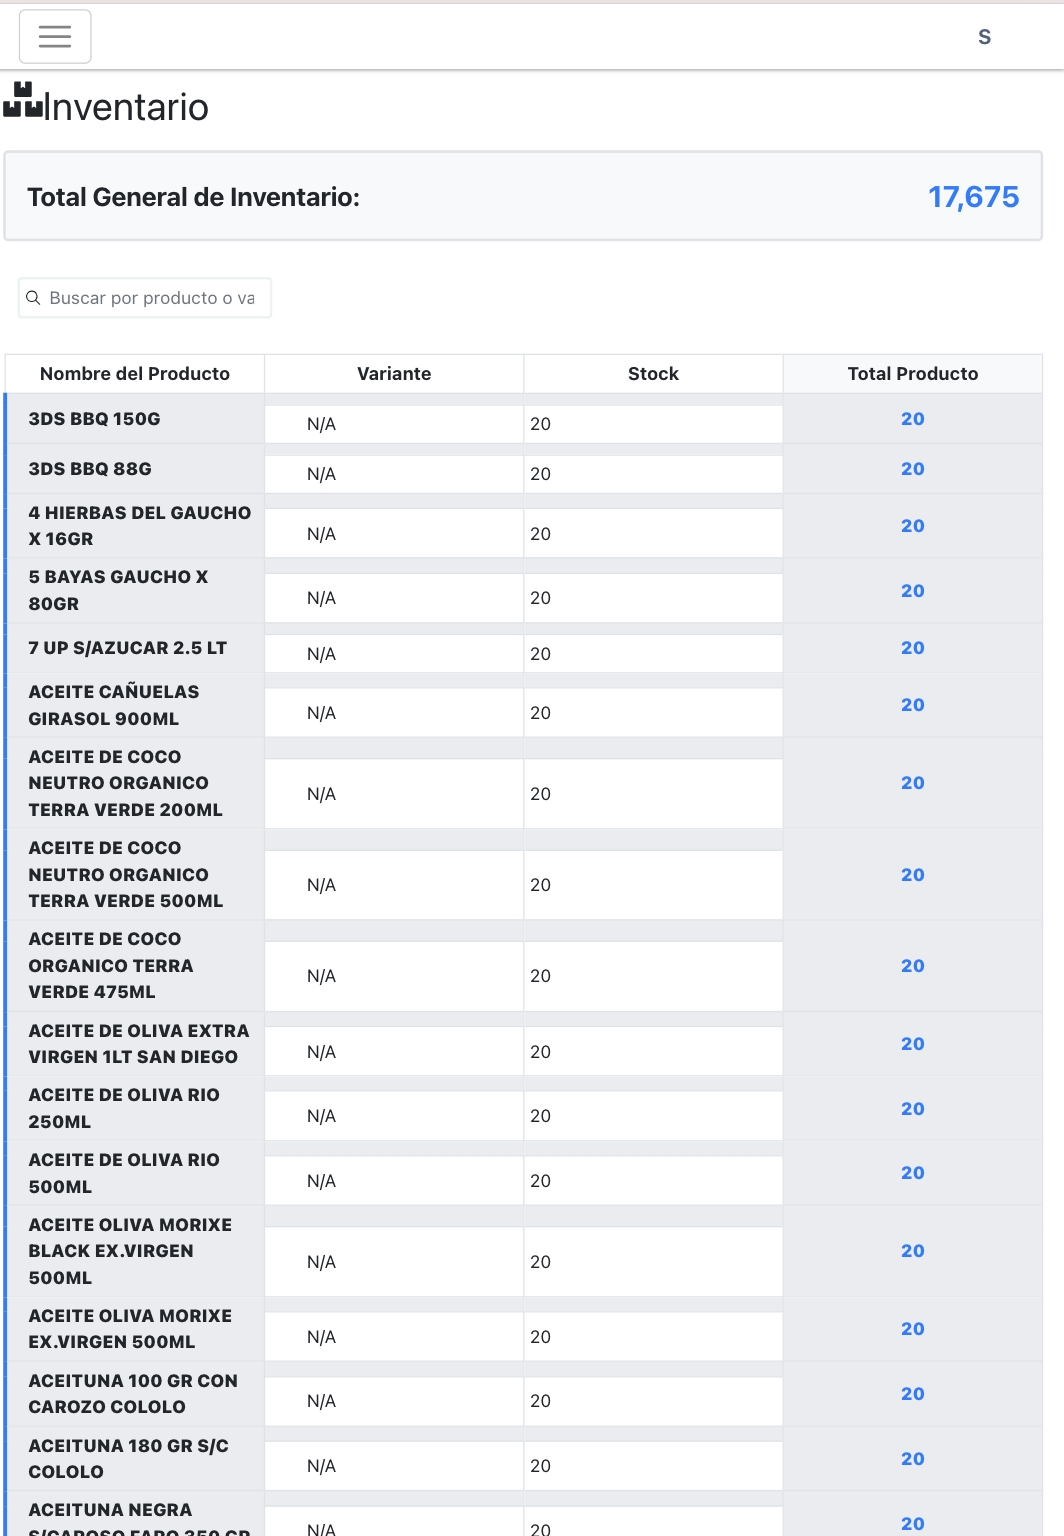The image size is (1064, 1536).
Task: Open the user profile S avatar
Action: point(984,37)
